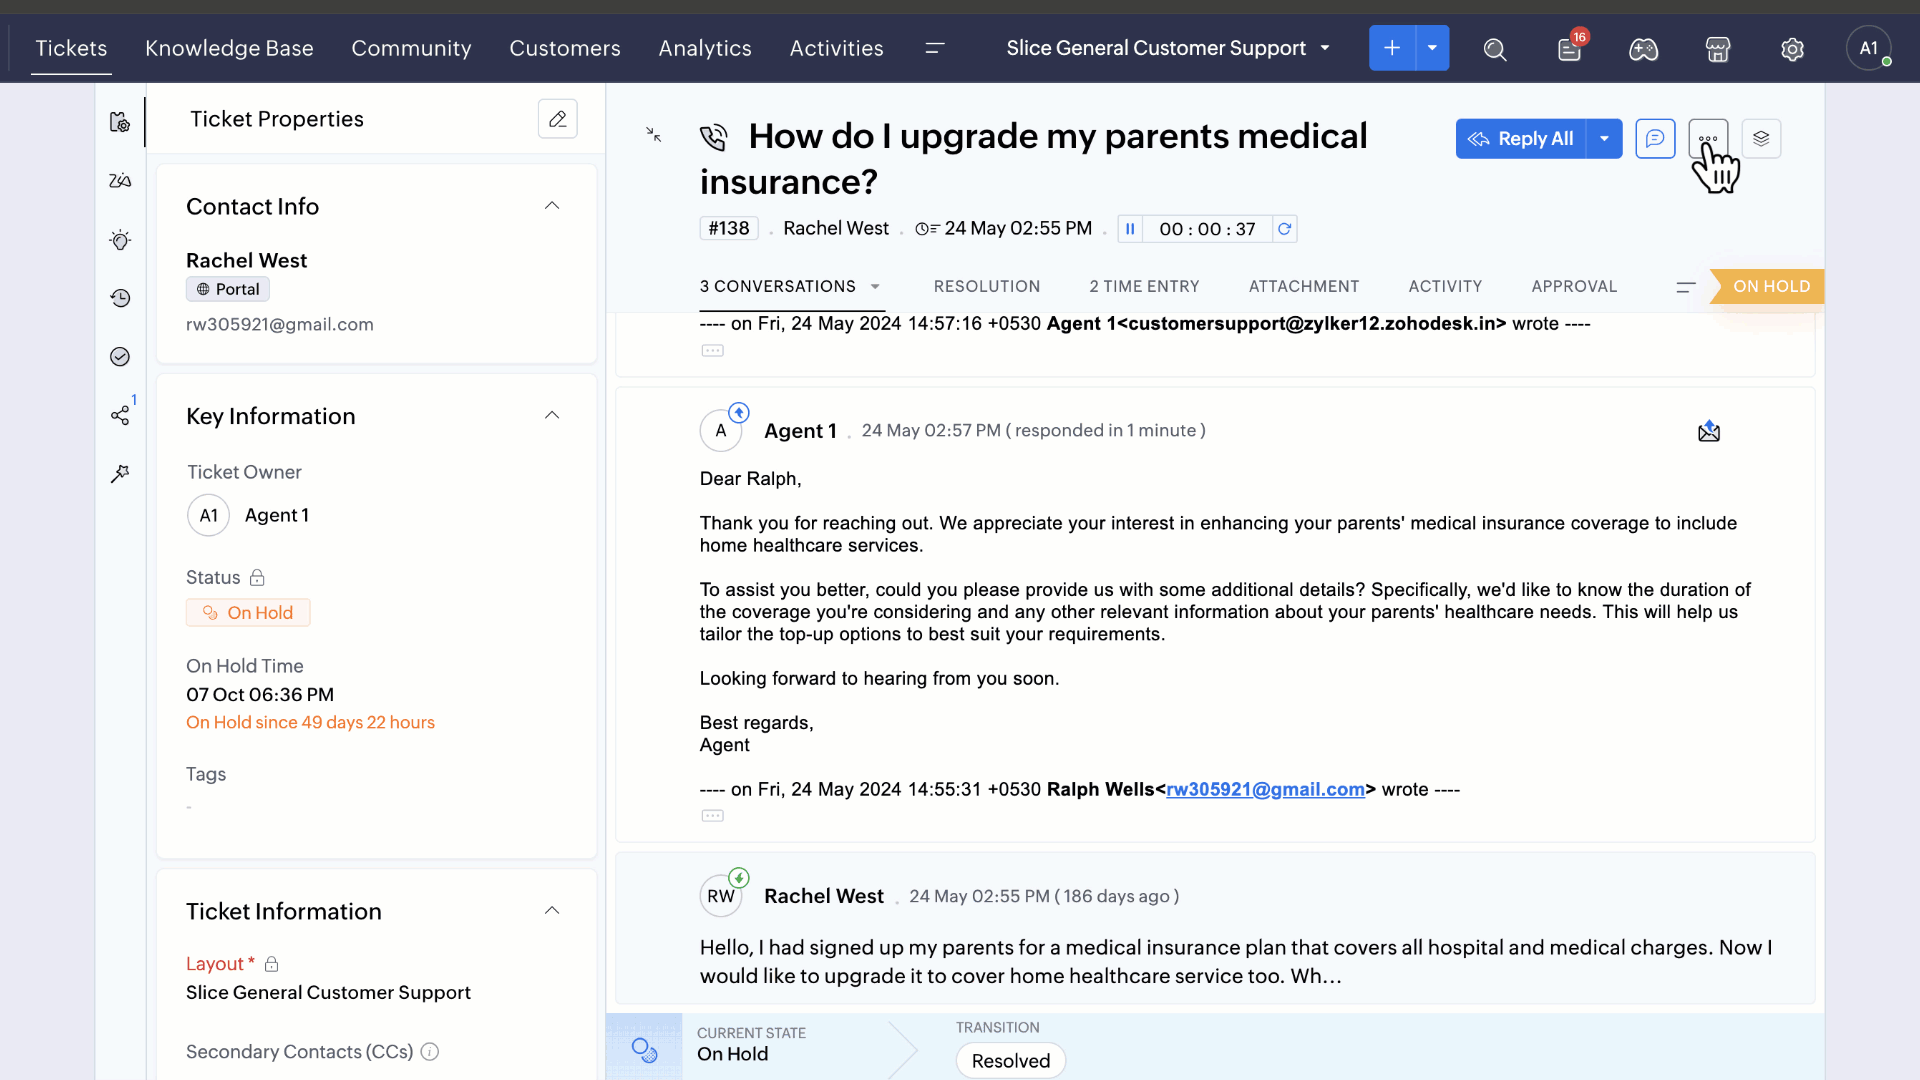Click the RW avatar on Rachel West's message
This screenshot has height=1080, width=1920.
click(721, 896)
